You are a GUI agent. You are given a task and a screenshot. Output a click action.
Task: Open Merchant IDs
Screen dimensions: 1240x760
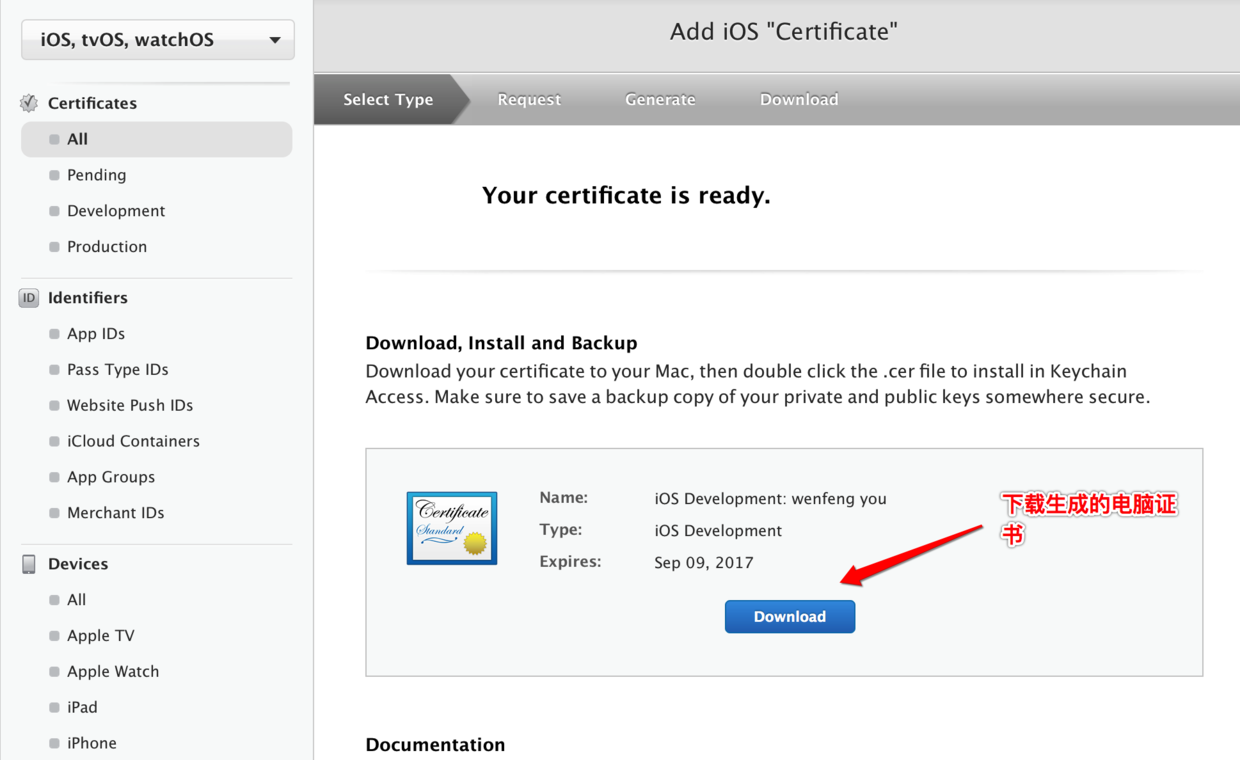click(116, 513)
